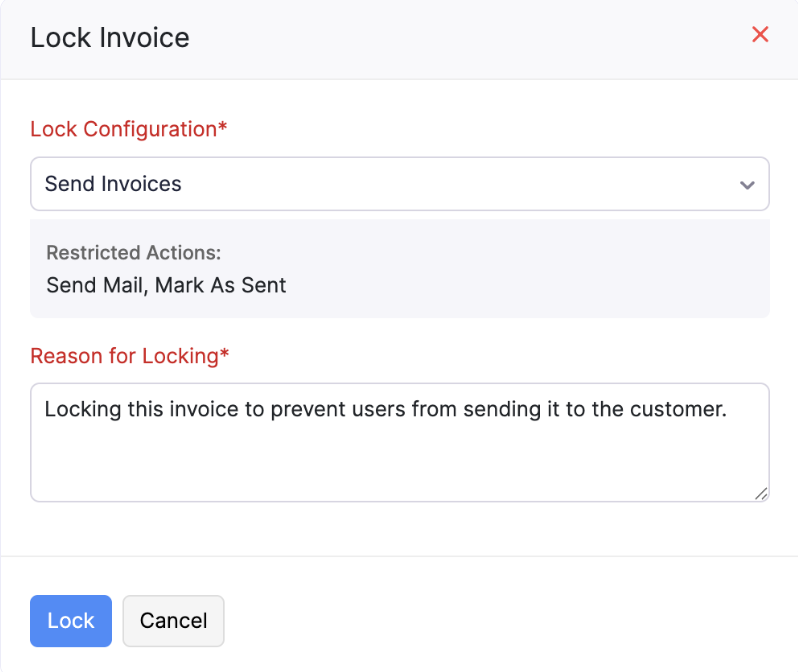The height and width of the screenshot is (672, 798).
Task: Click the asterisk next to Lock Configuration
Action: 223,129
